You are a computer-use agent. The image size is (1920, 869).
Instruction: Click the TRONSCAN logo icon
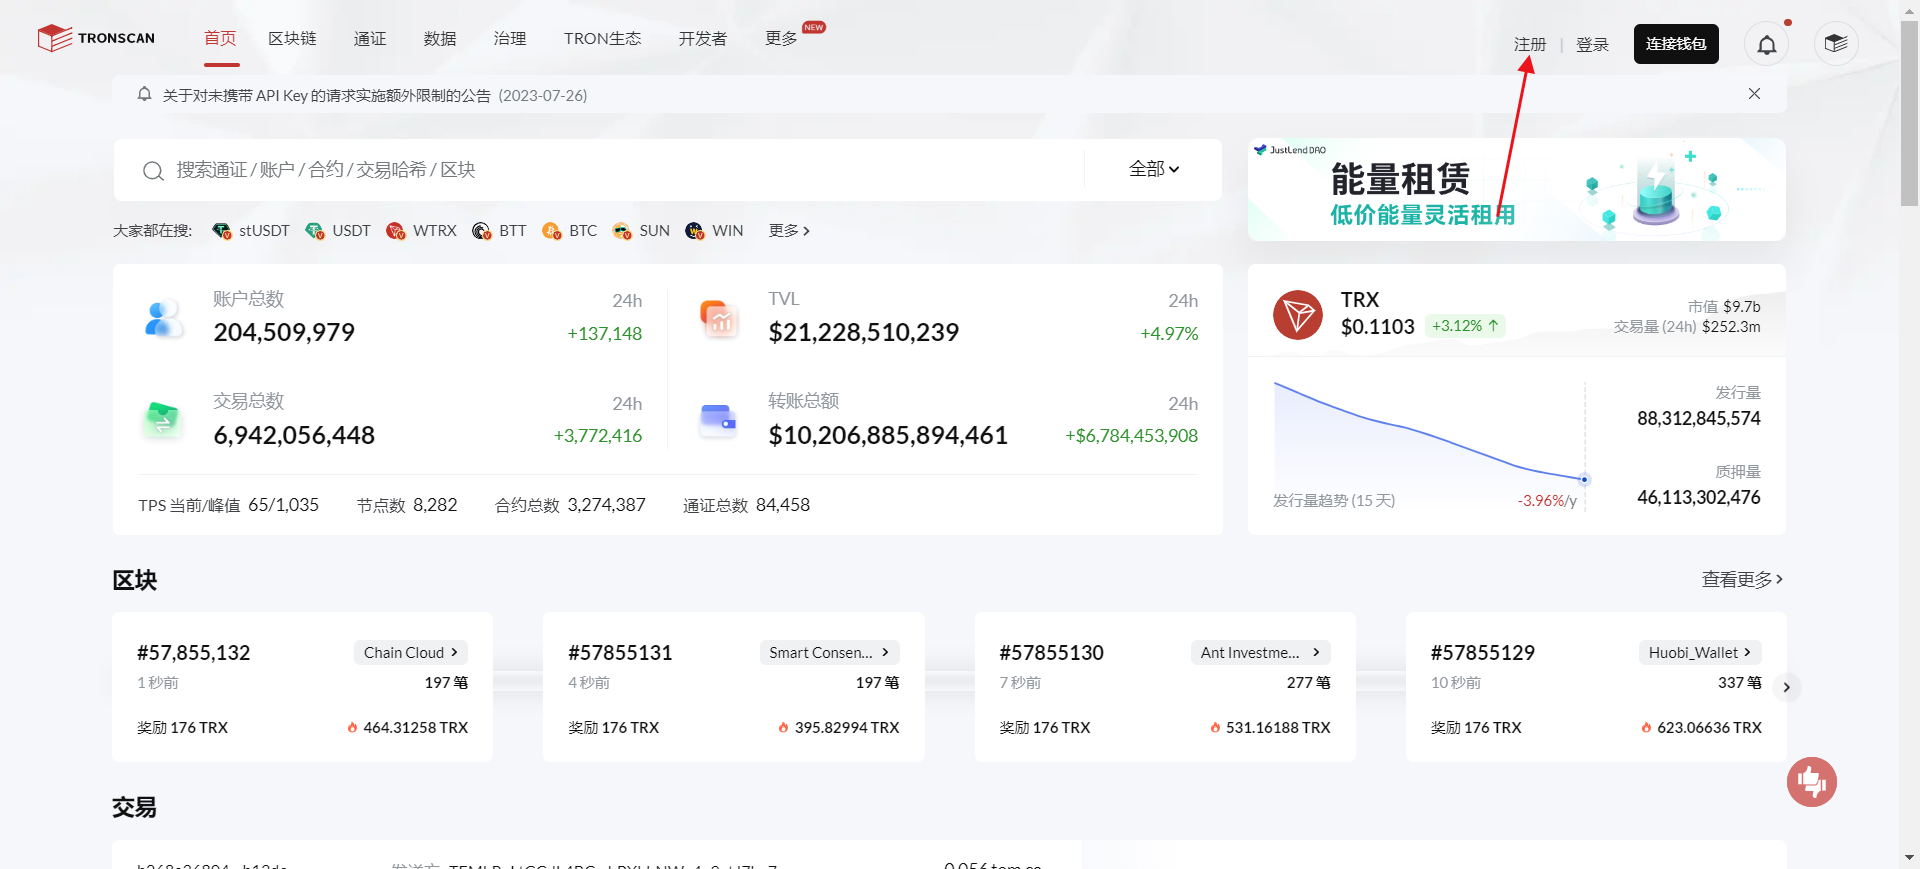click(54, 38)
